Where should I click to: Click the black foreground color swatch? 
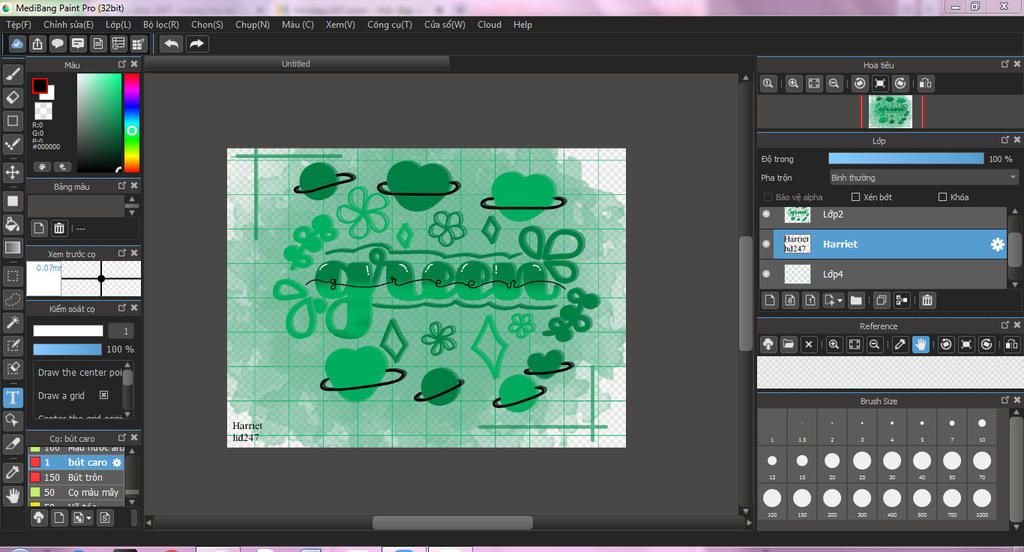coord(40,86)
